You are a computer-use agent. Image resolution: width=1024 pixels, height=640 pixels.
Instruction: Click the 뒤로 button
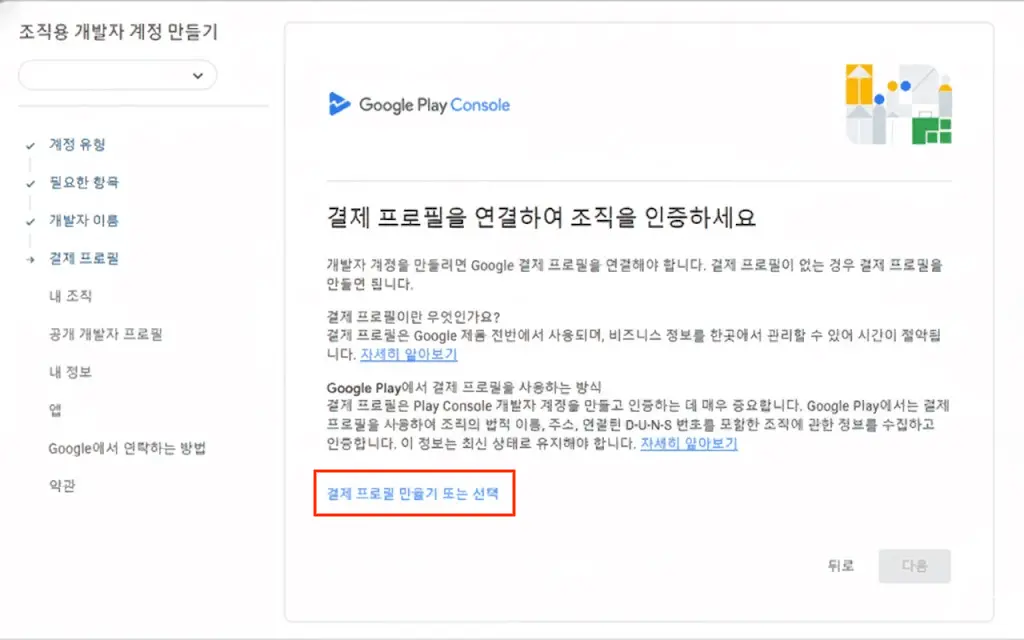point(840,566)
